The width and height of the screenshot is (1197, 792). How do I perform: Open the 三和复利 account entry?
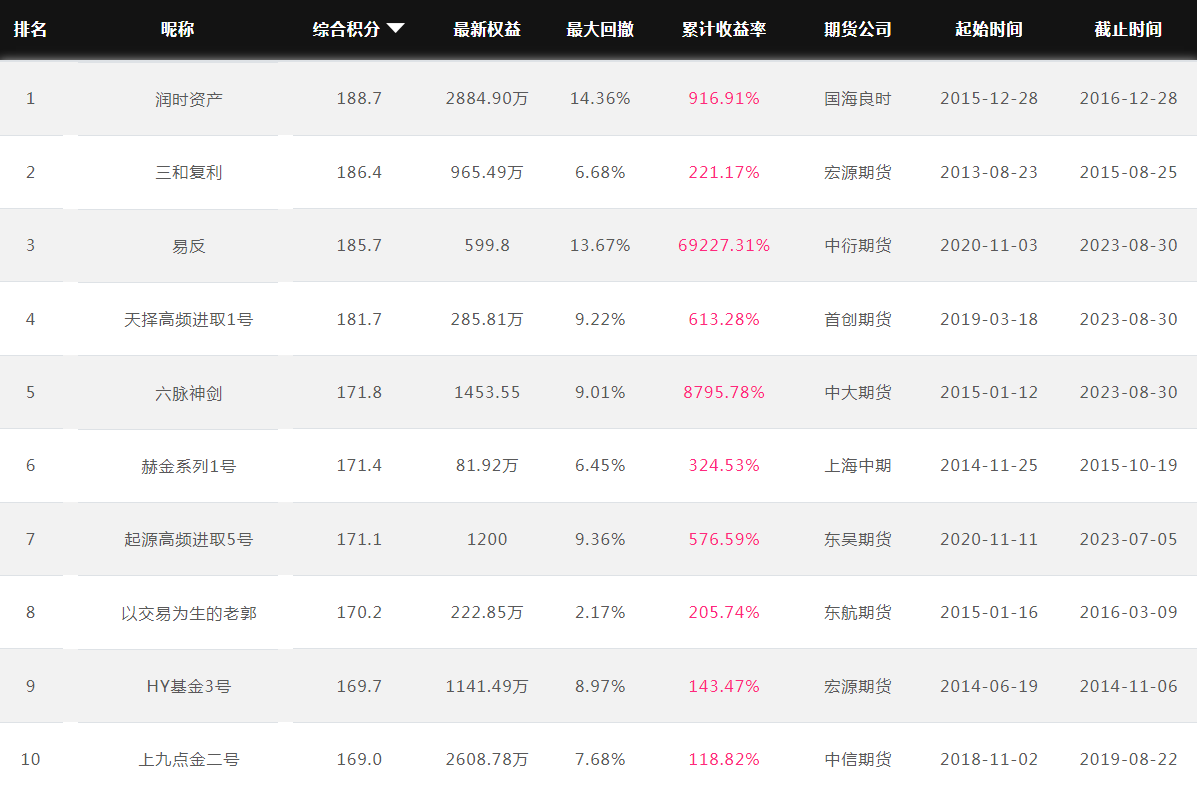(189, 173)
